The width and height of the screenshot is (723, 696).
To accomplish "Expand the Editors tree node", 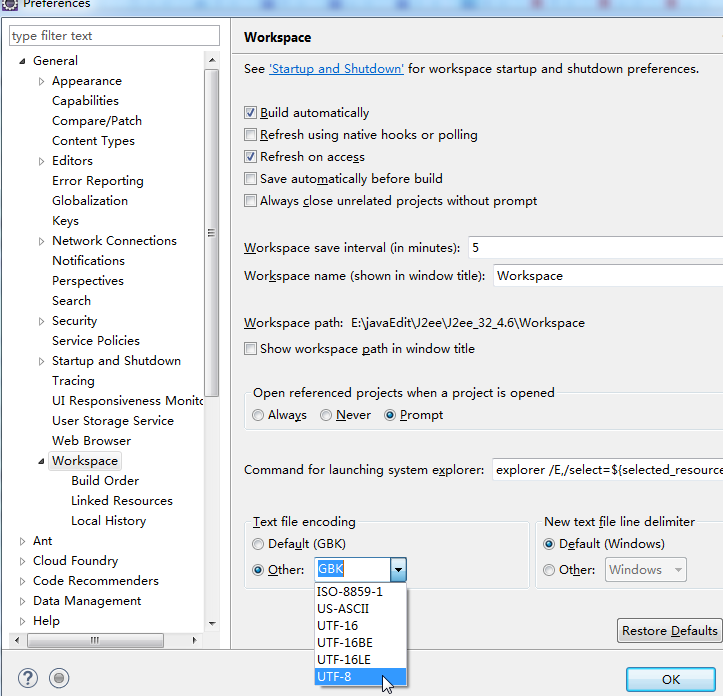I will pos(41,161).
